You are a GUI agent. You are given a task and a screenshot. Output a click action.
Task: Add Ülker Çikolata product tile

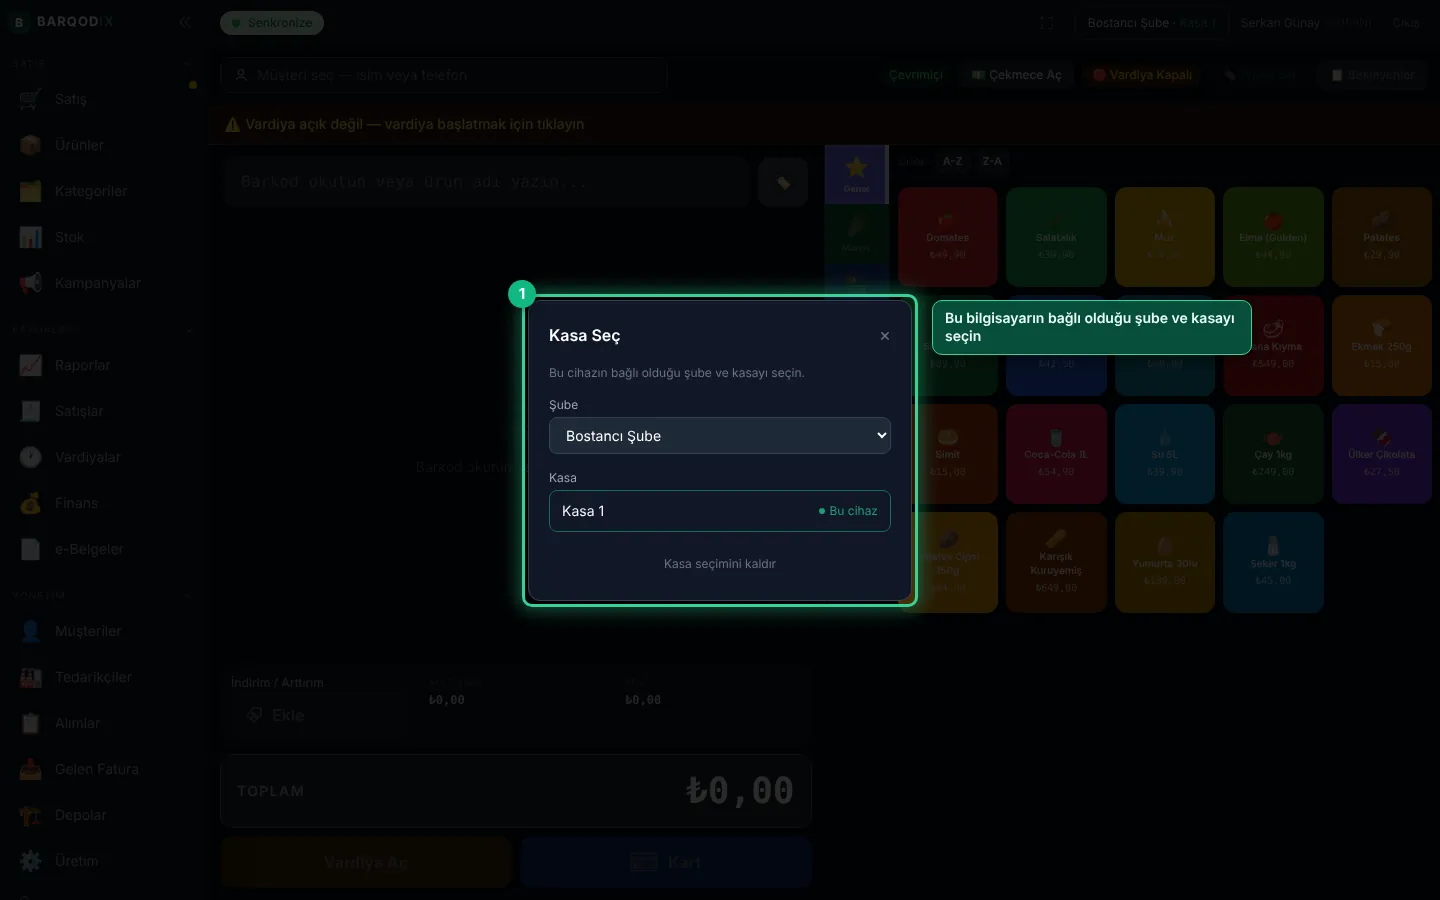click(1381, 454)
